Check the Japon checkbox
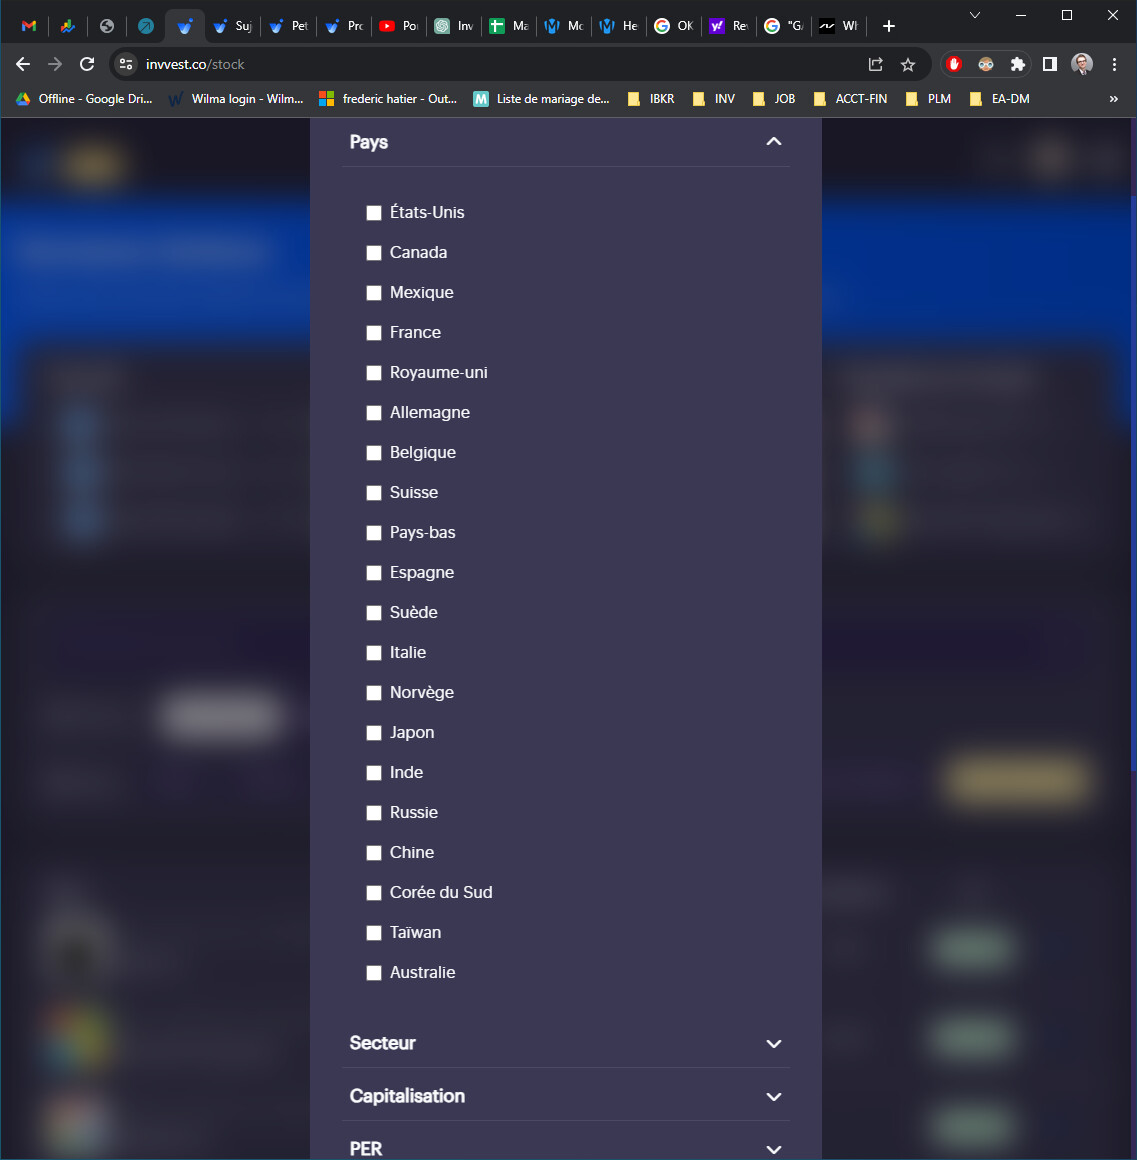The image size is (1137, 1160). (374, 732)
